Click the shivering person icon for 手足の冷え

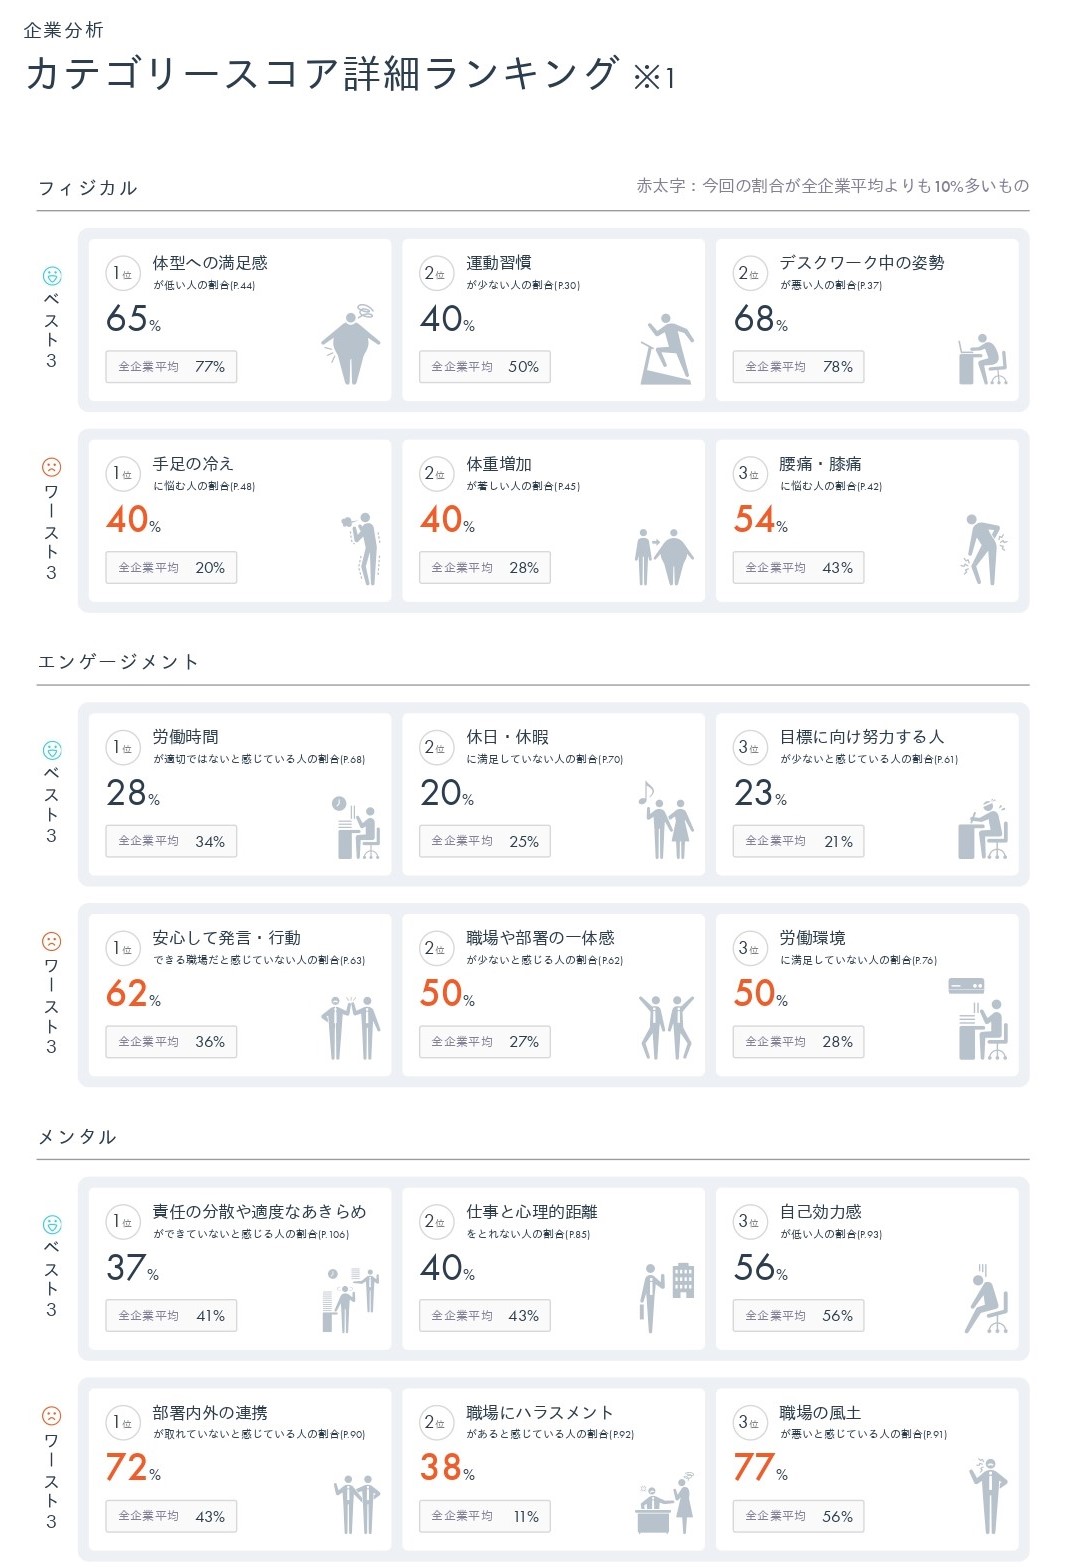[x=365, y=548]
